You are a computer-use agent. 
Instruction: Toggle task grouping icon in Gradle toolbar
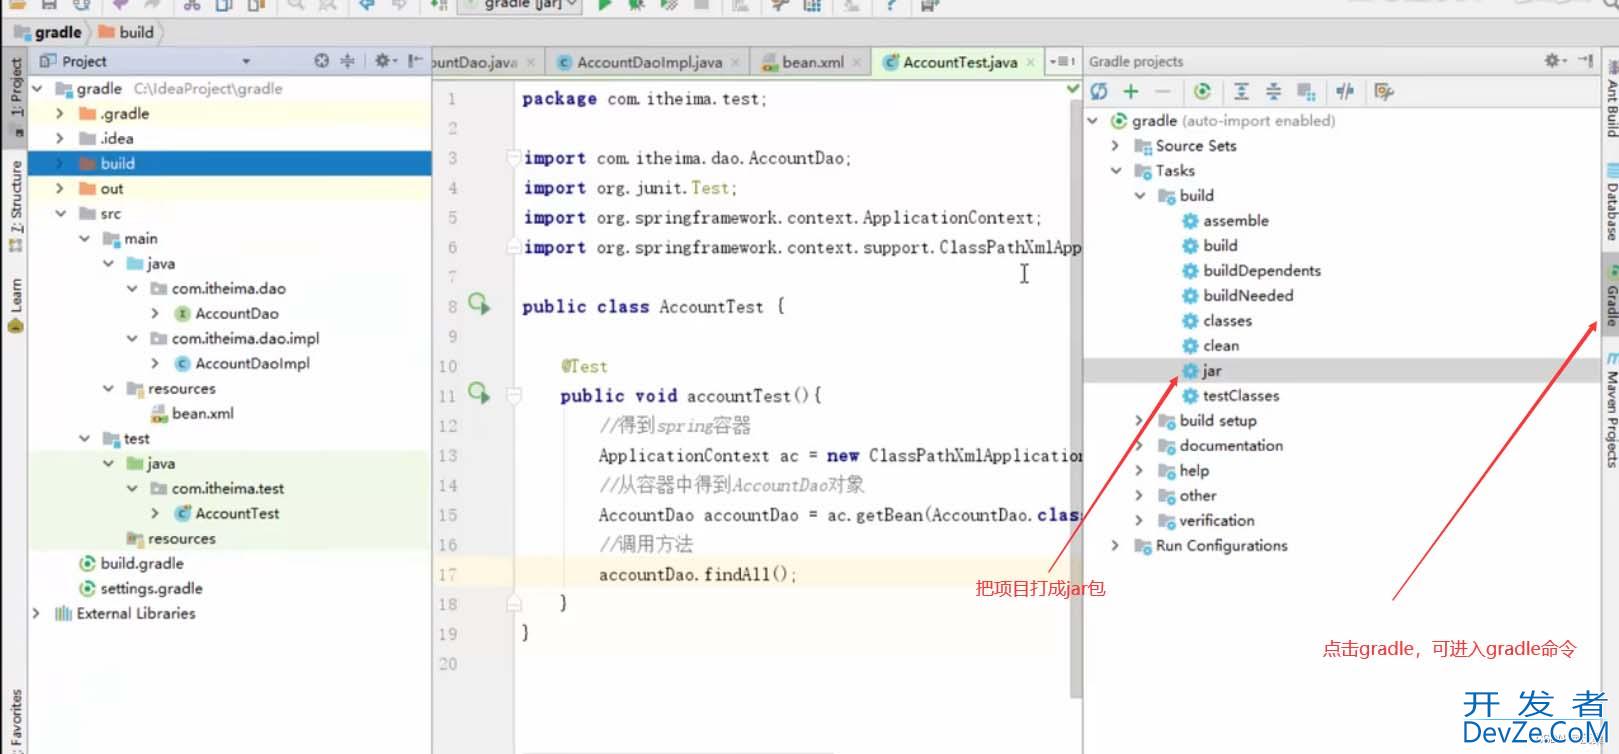pyautogui.click(x=1306, y=91)
